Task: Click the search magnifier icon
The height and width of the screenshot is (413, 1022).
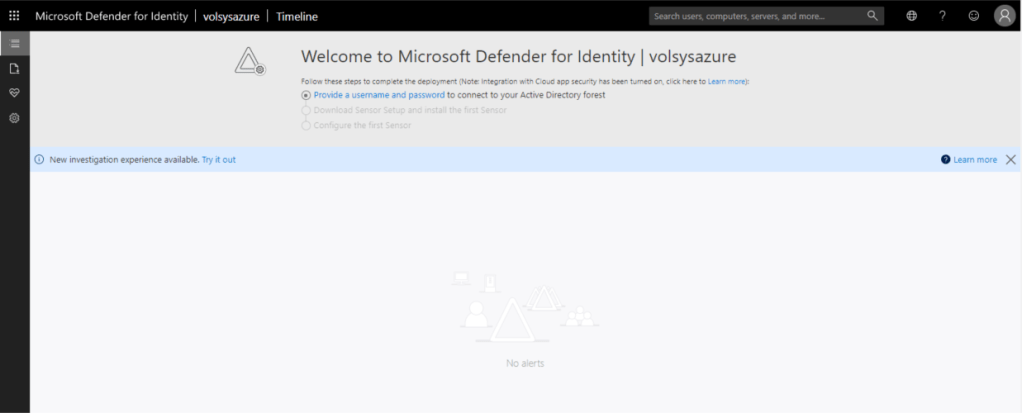Action: (x=872, y=16)
